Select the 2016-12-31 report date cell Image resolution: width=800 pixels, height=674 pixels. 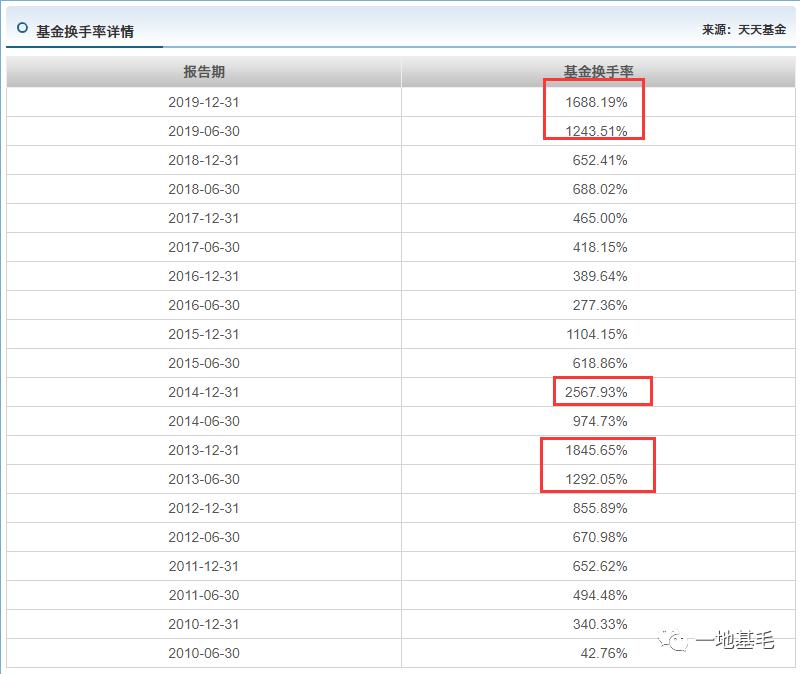coord(204,277)
